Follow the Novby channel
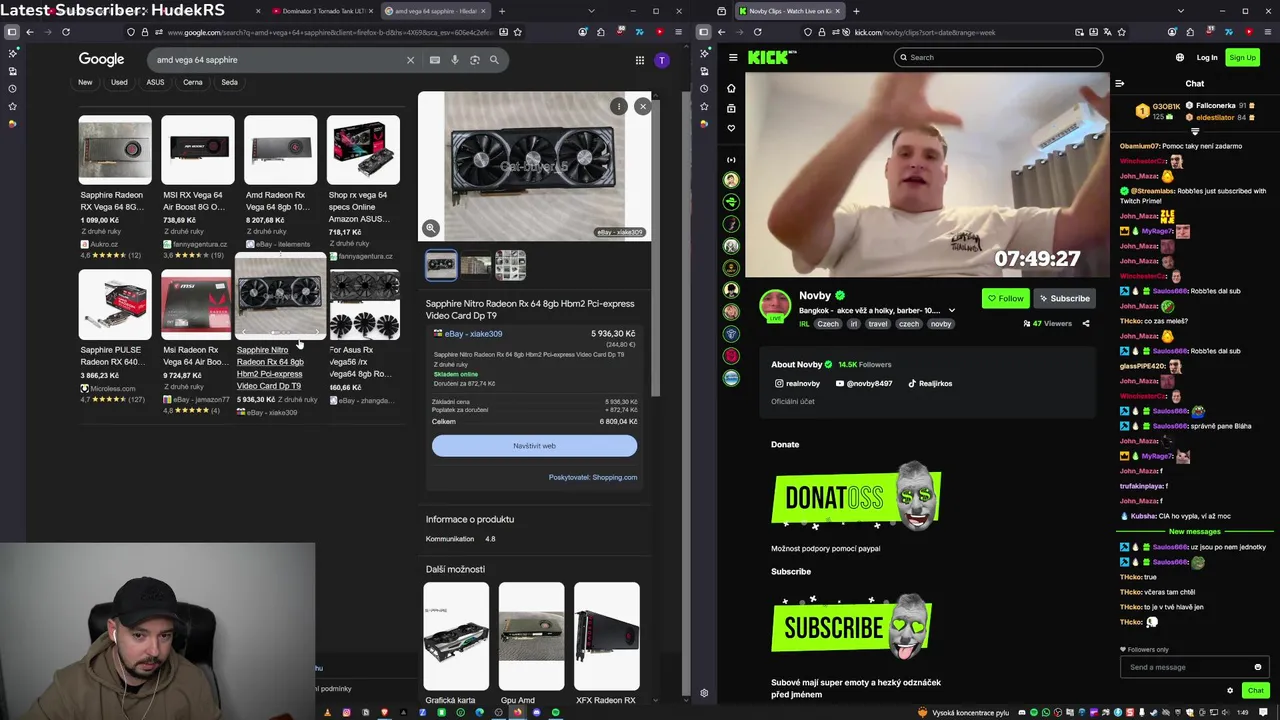 [1005, 298]
